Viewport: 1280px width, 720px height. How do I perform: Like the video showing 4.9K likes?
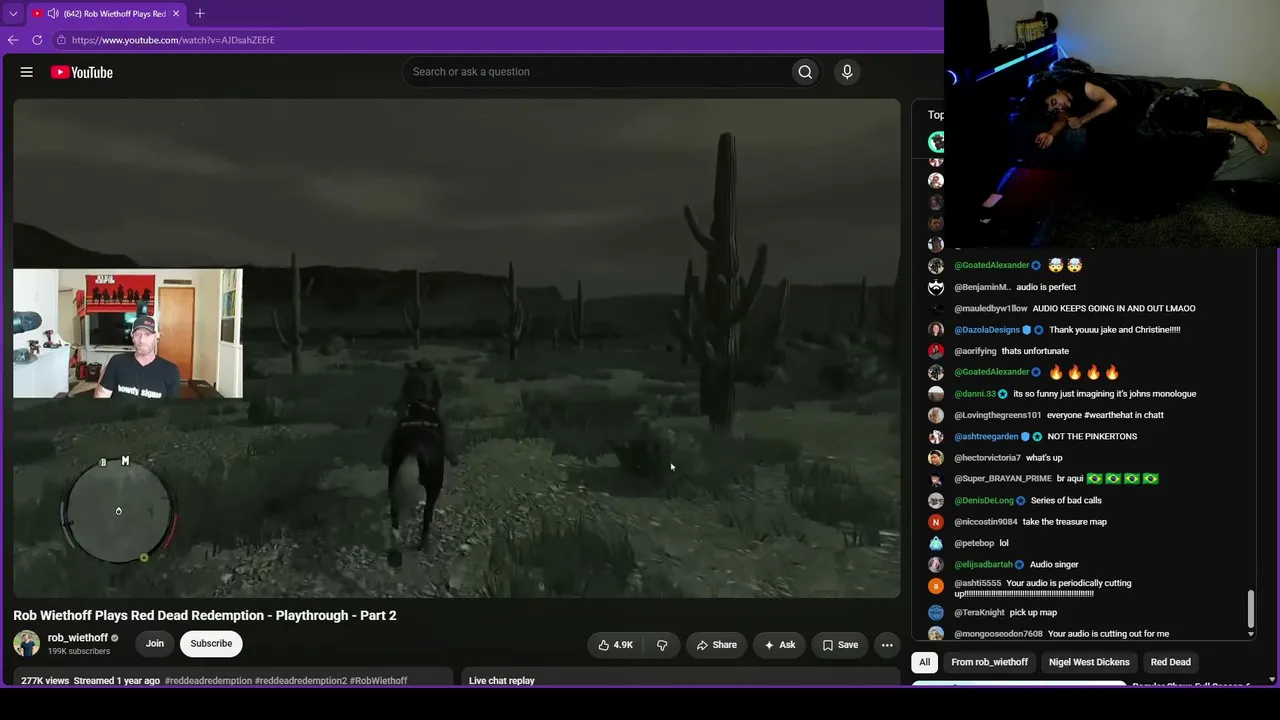pyautogui.click(x=615, y=645)
